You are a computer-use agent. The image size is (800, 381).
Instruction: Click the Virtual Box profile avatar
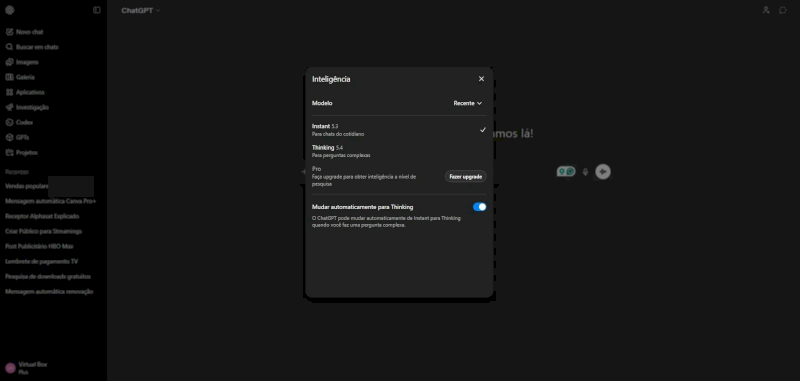(10, 368)
